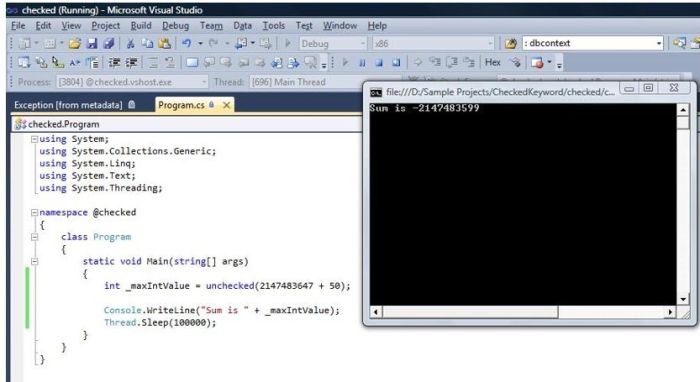Open the Build menu
The height and width of the screenshot is (382, 700).
click(x=141, y=26)
